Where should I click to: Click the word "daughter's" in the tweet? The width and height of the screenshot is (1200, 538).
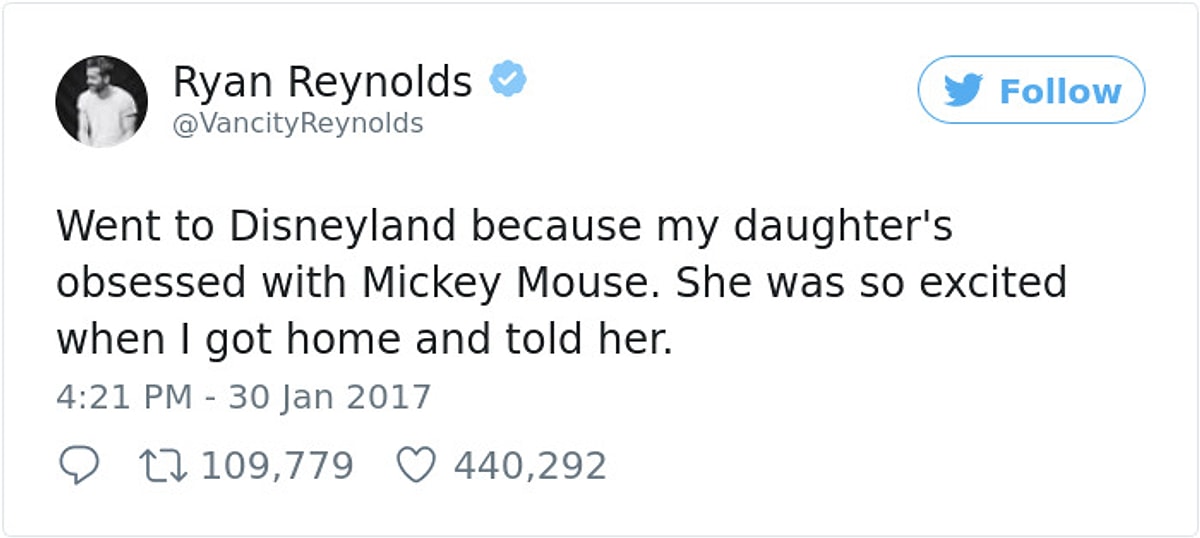(x=843, y=227)
